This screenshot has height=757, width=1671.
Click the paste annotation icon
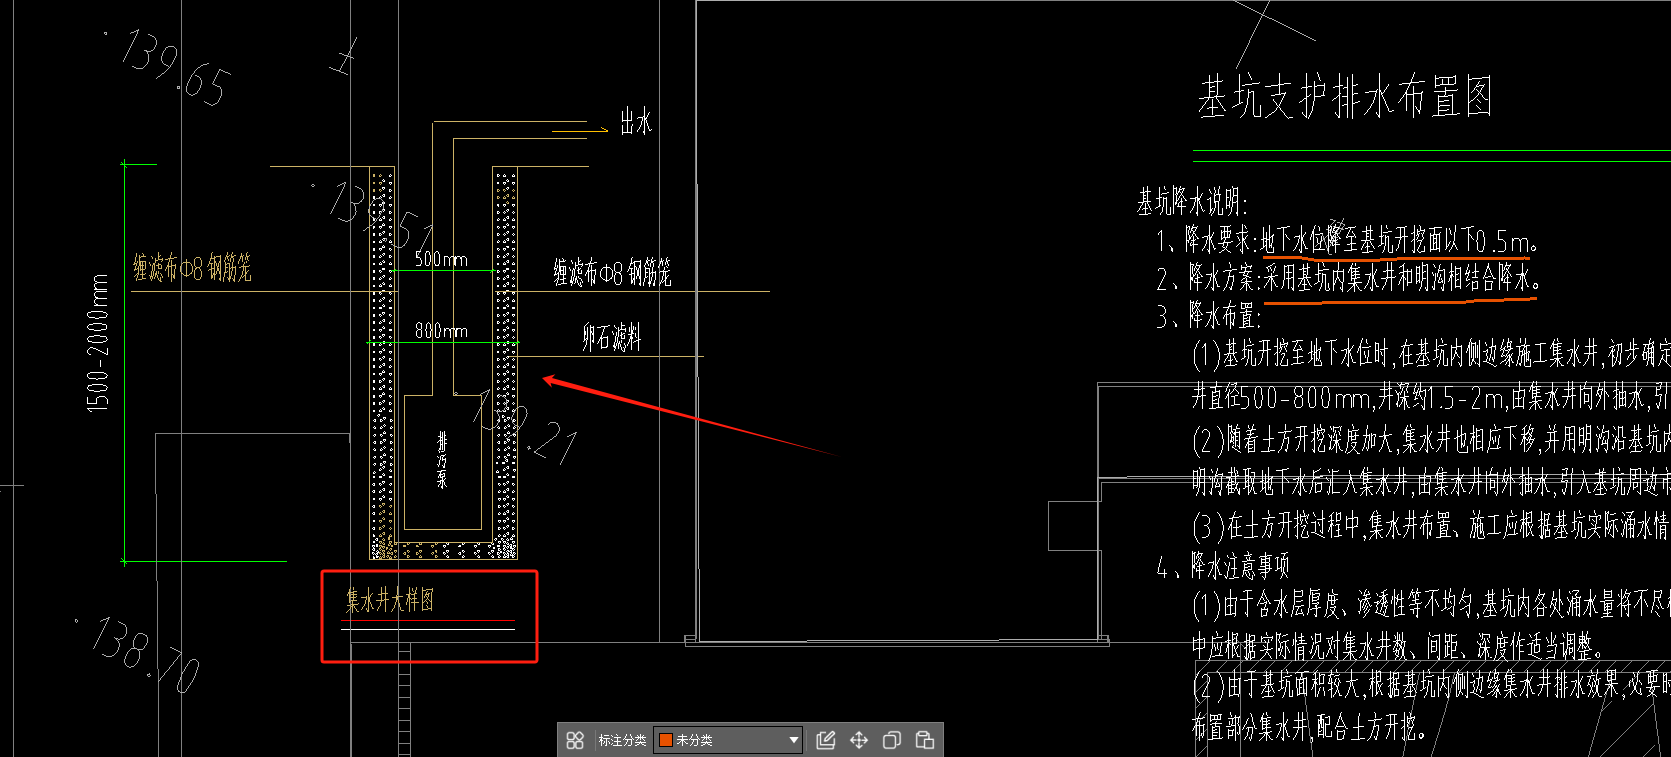925,740
